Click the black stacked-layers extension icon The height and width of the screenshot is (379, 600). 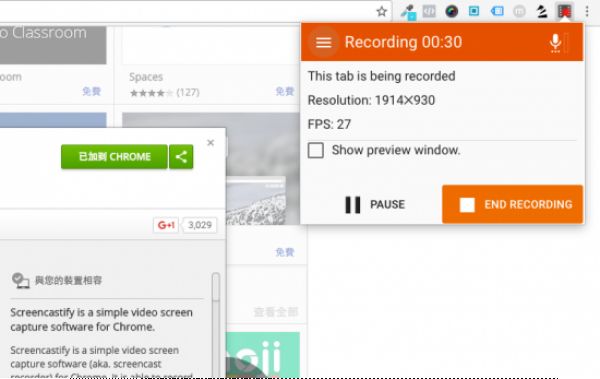point(541,12)
